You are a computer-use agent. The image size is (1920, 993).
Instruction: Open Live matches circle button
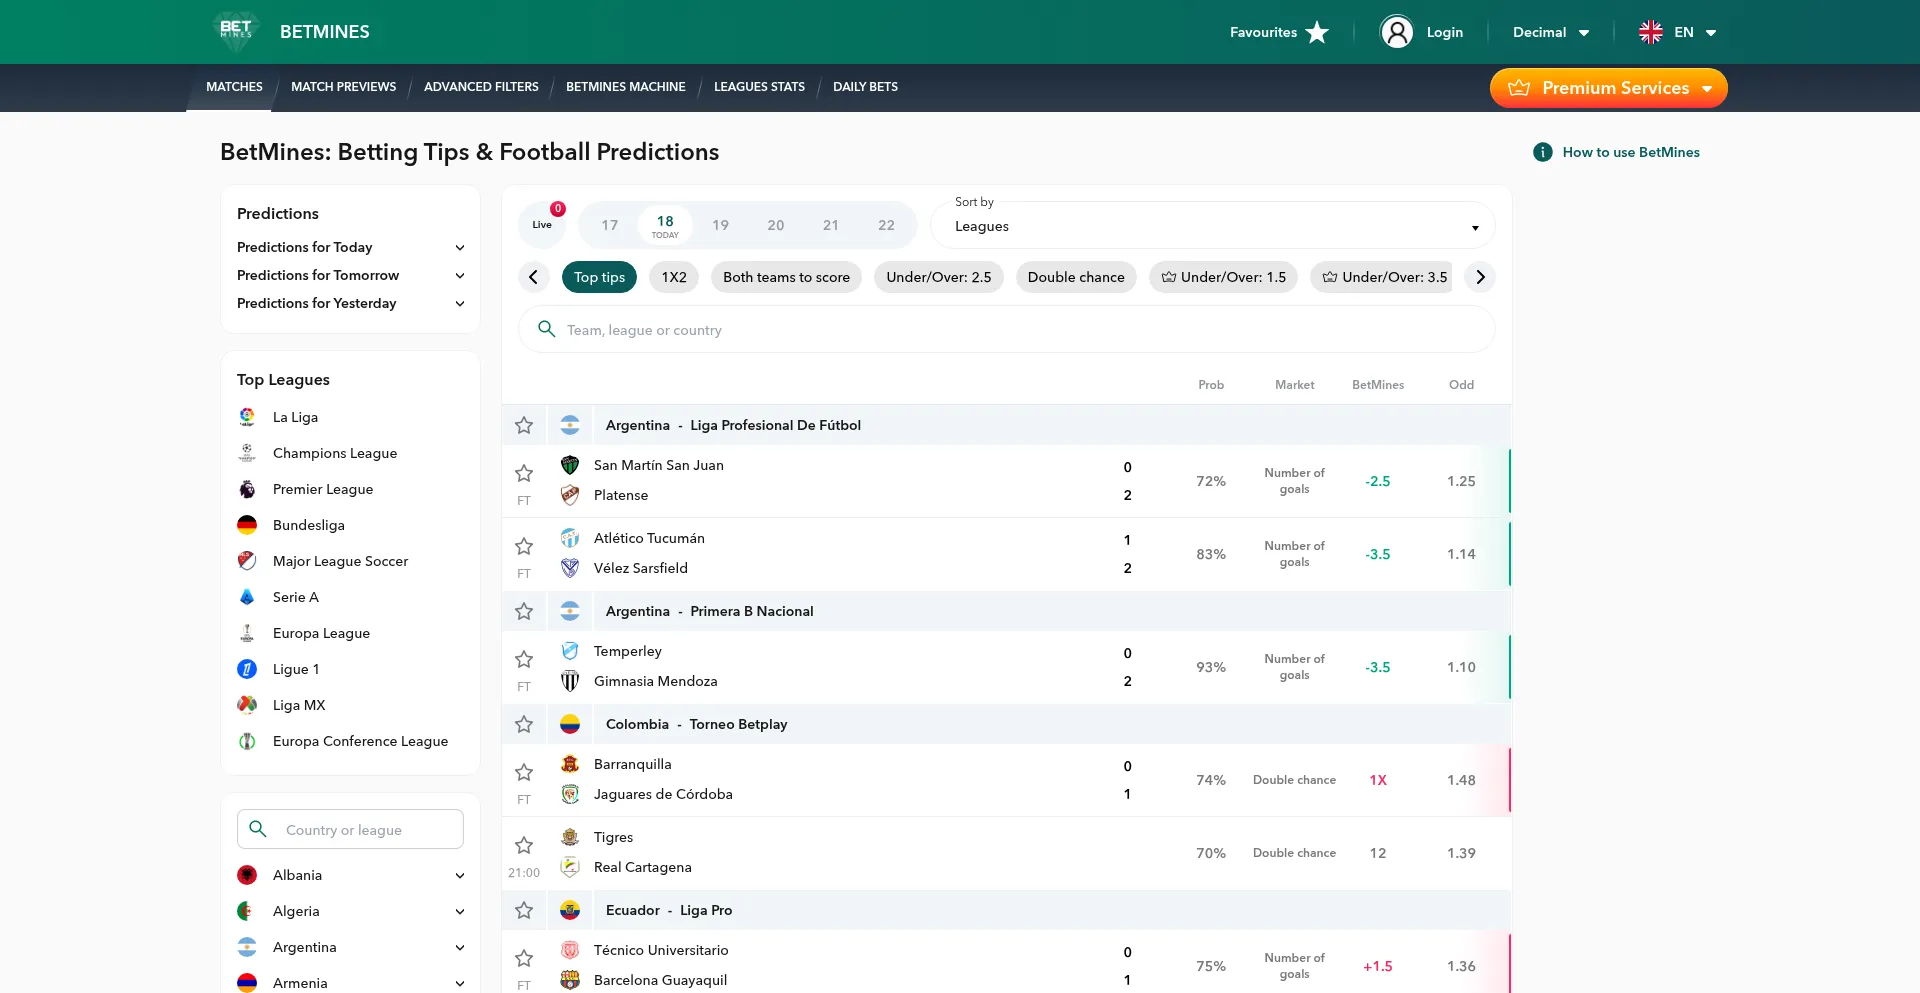(542, 224)
